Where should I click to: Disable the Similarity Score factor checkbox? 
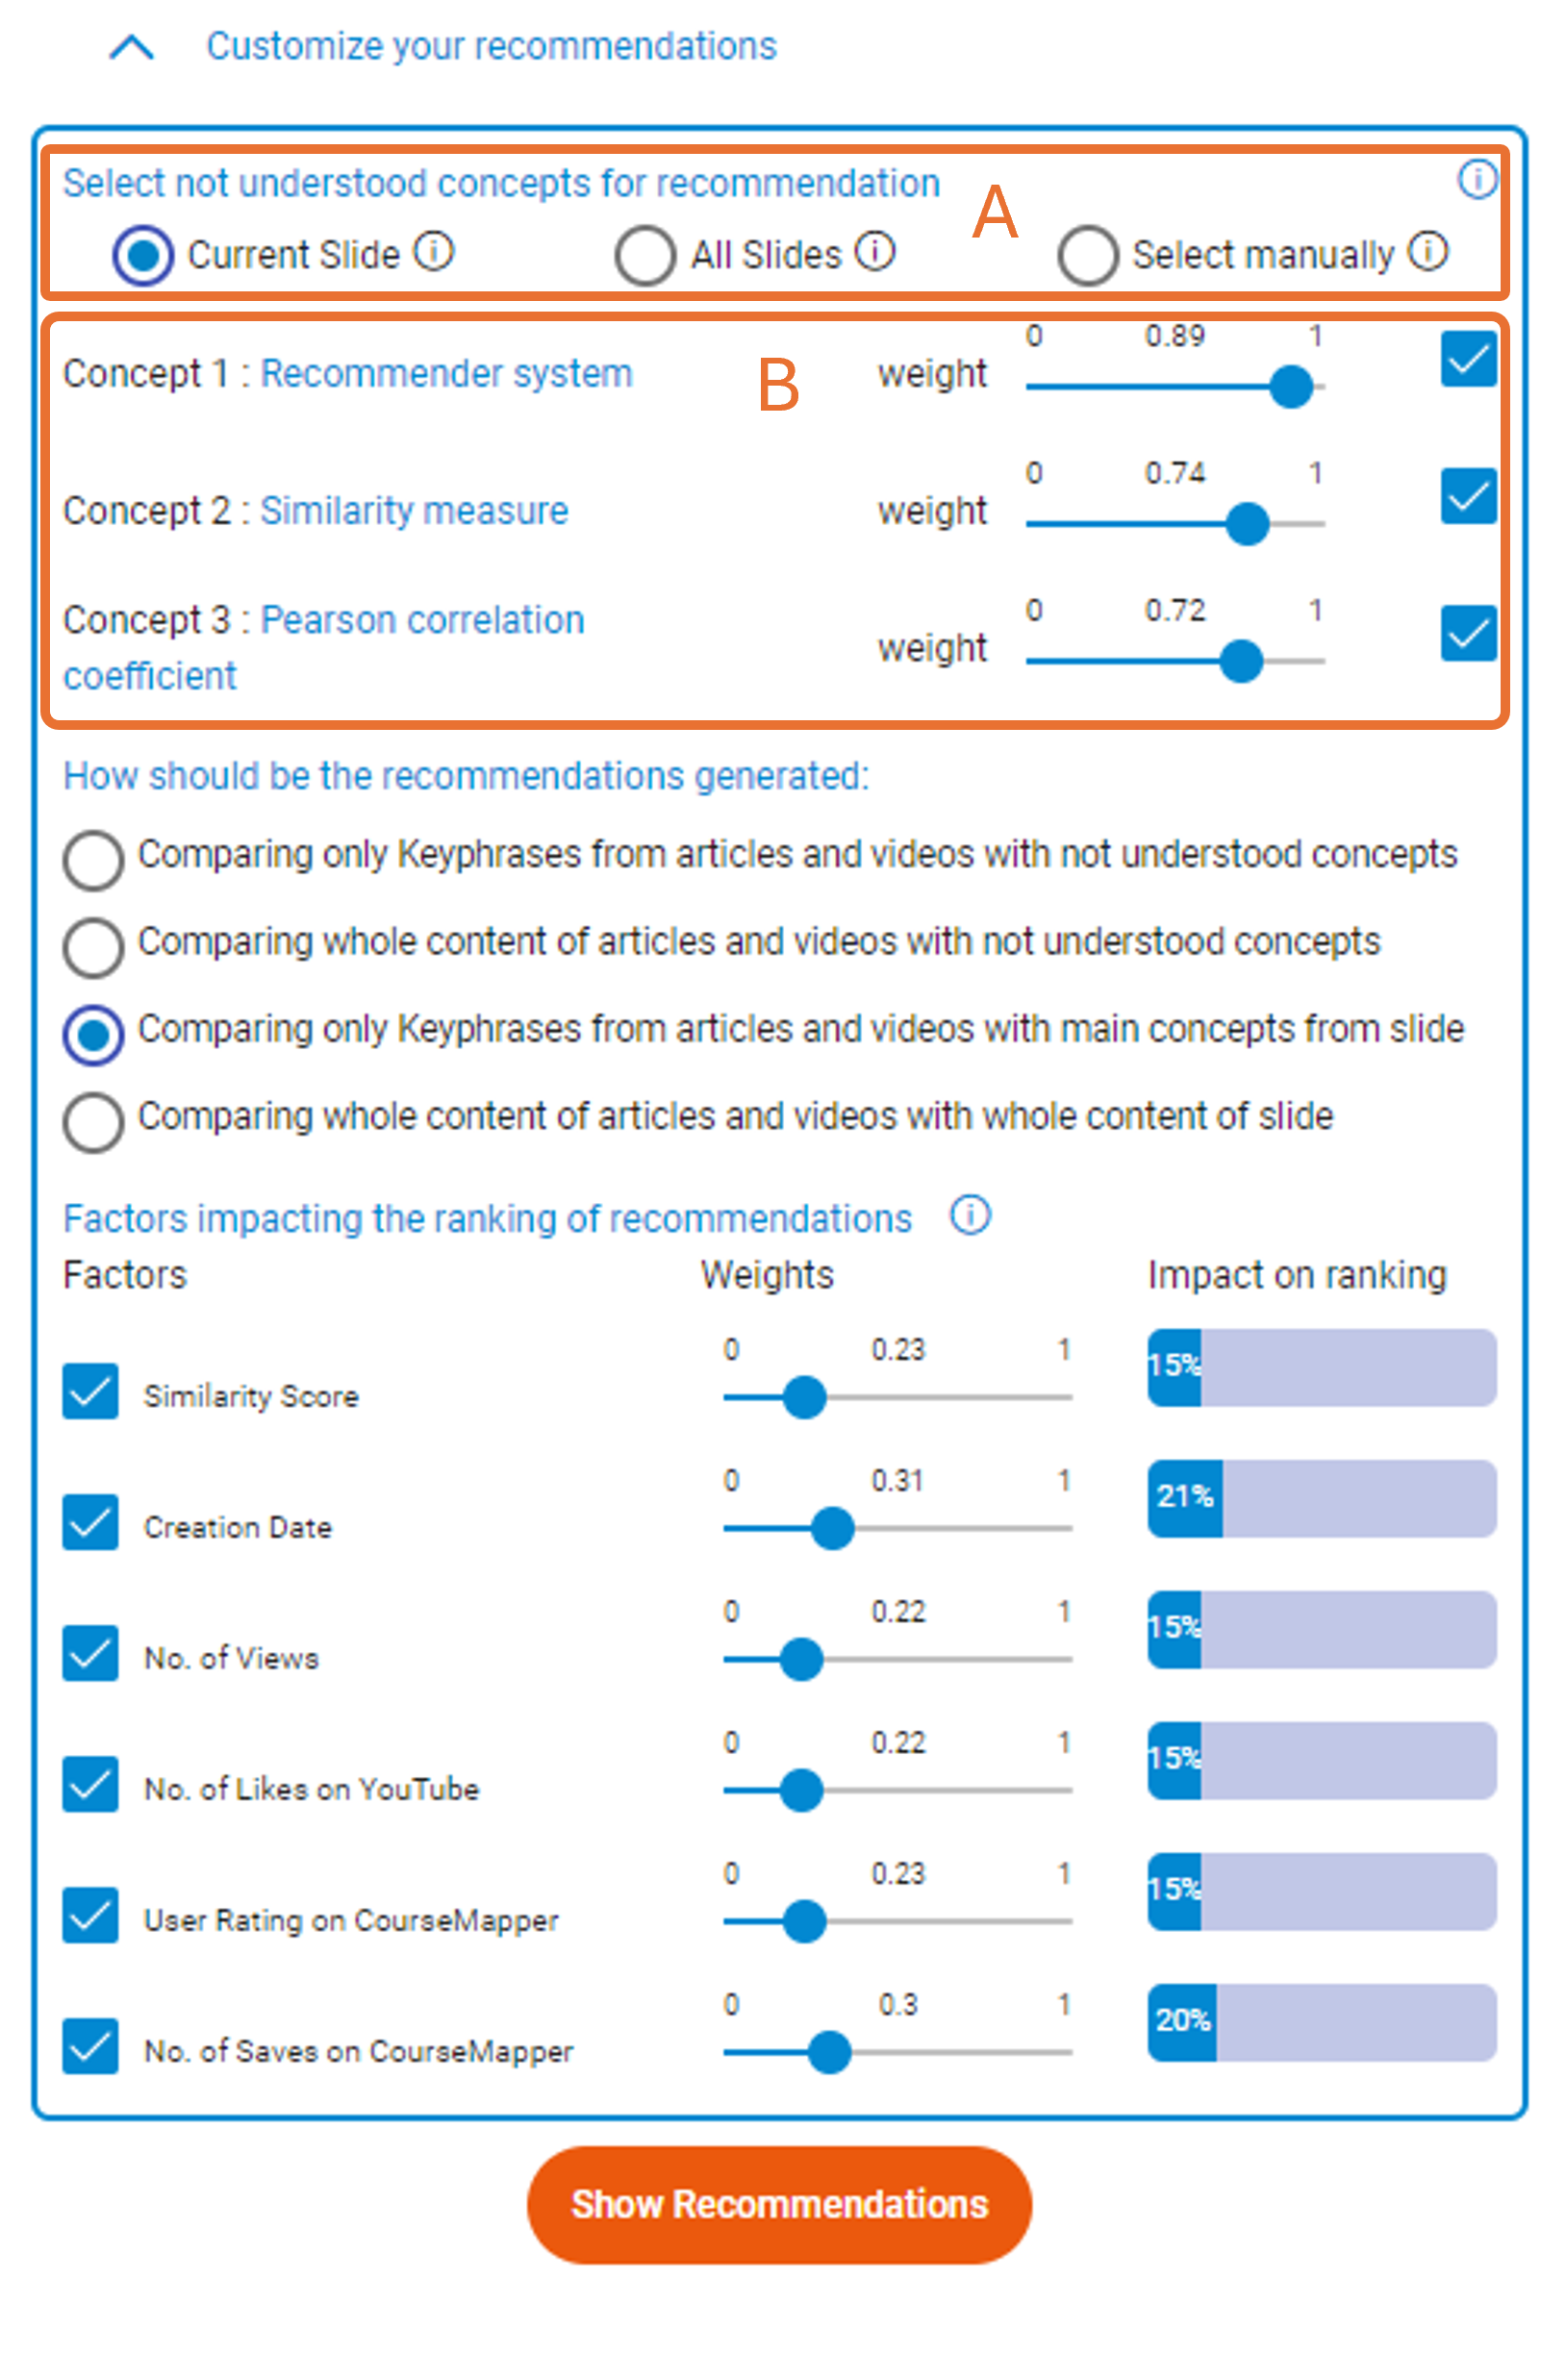[x=90, y=1392]
